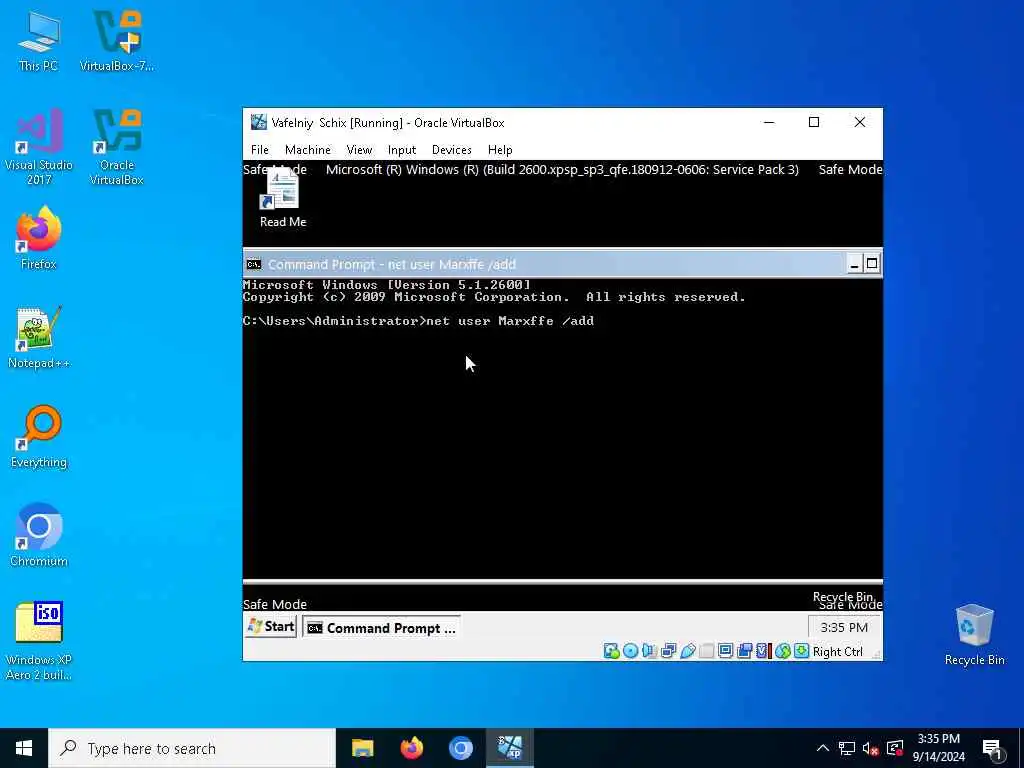Click the Right Ctrl host key label
1024x768 pixels.
click(838, 652)
